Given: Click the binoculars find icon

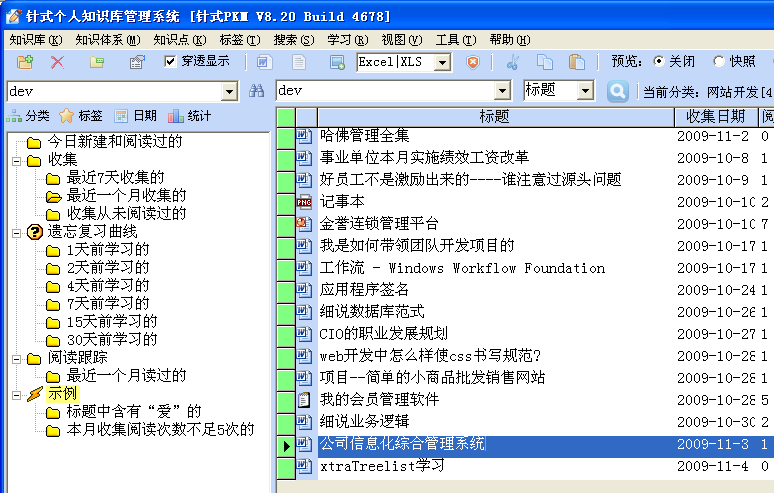Looking at the screenshot, I should (257, 91).
